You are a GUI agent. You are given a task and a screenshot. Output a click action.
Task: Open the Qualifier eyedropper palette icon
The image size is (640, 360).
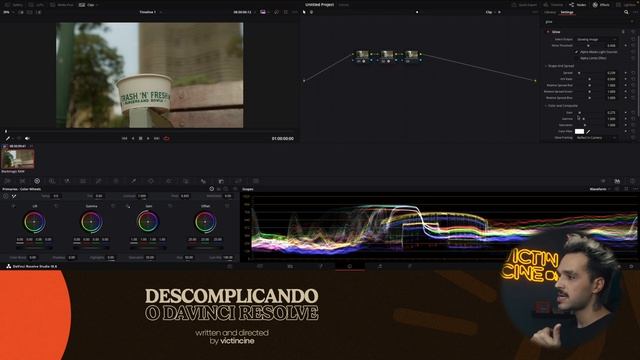tap(133, 181)
